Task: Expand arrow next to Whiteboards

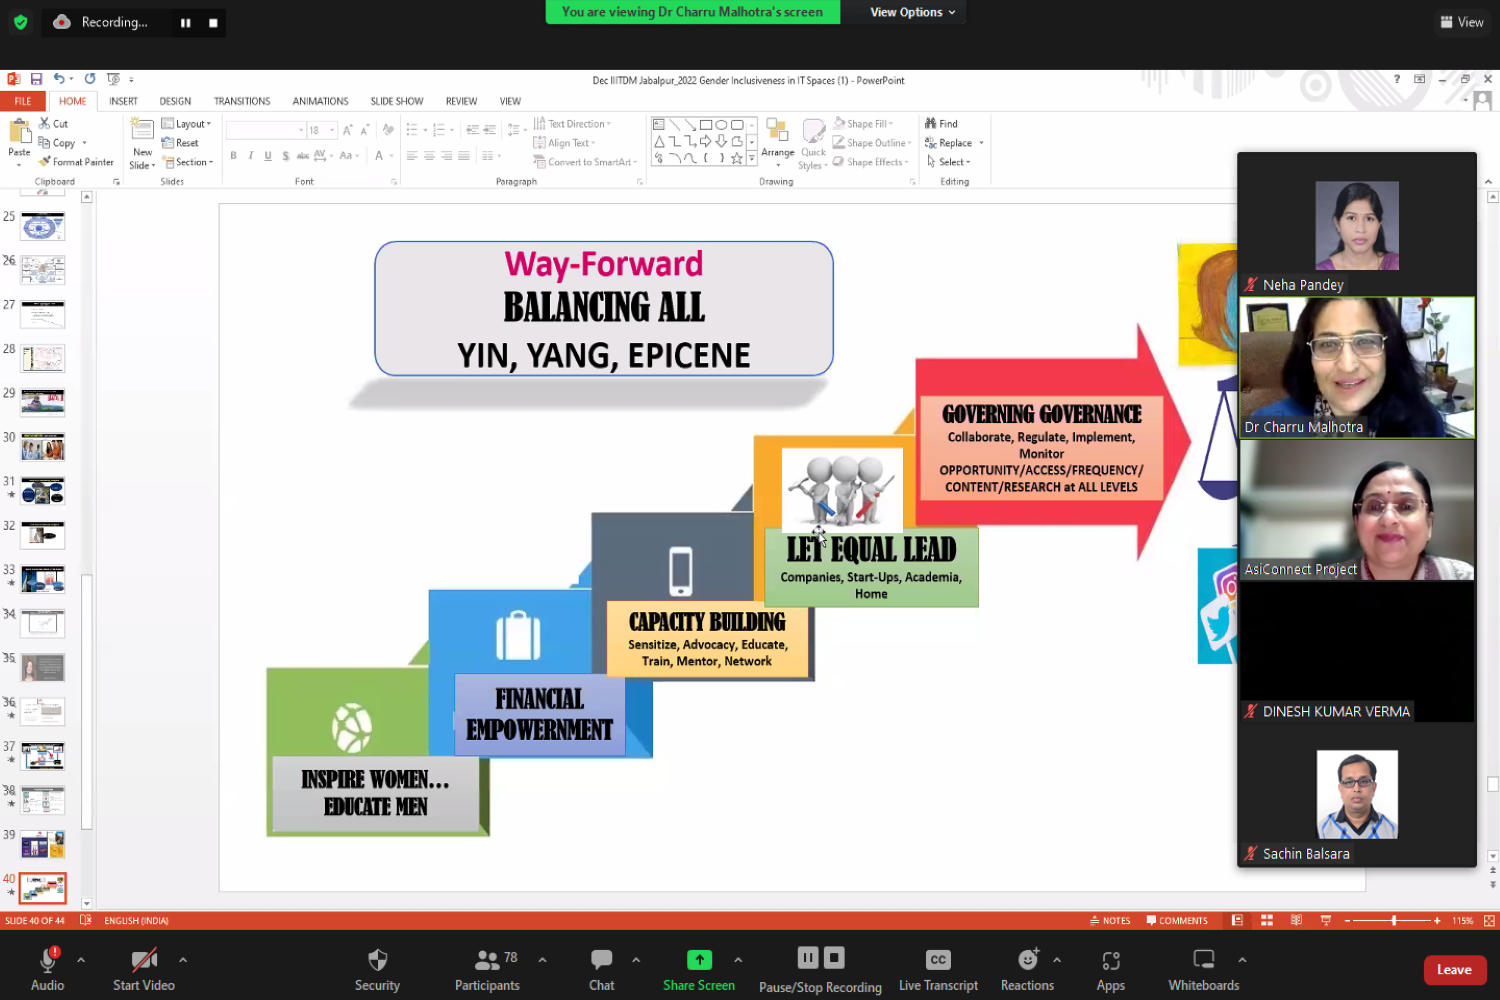Action: [x=1242, y=960]
